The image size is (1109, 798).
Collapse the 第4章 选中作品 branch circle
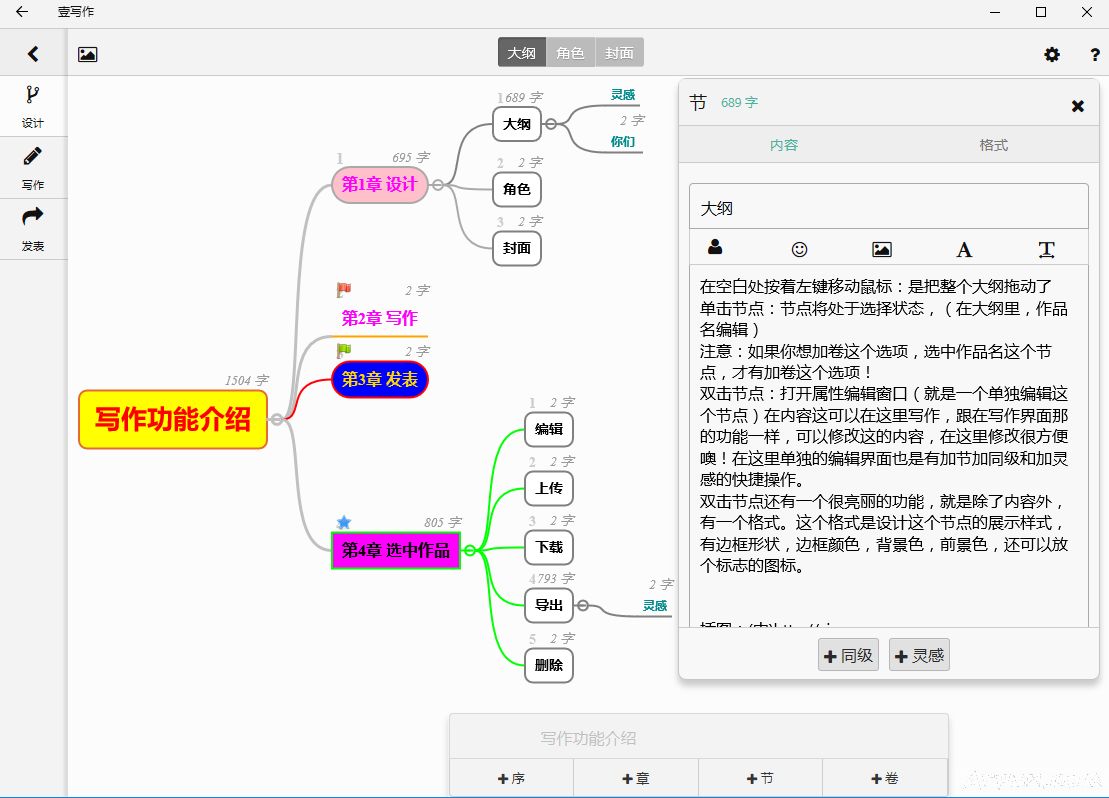470,550
